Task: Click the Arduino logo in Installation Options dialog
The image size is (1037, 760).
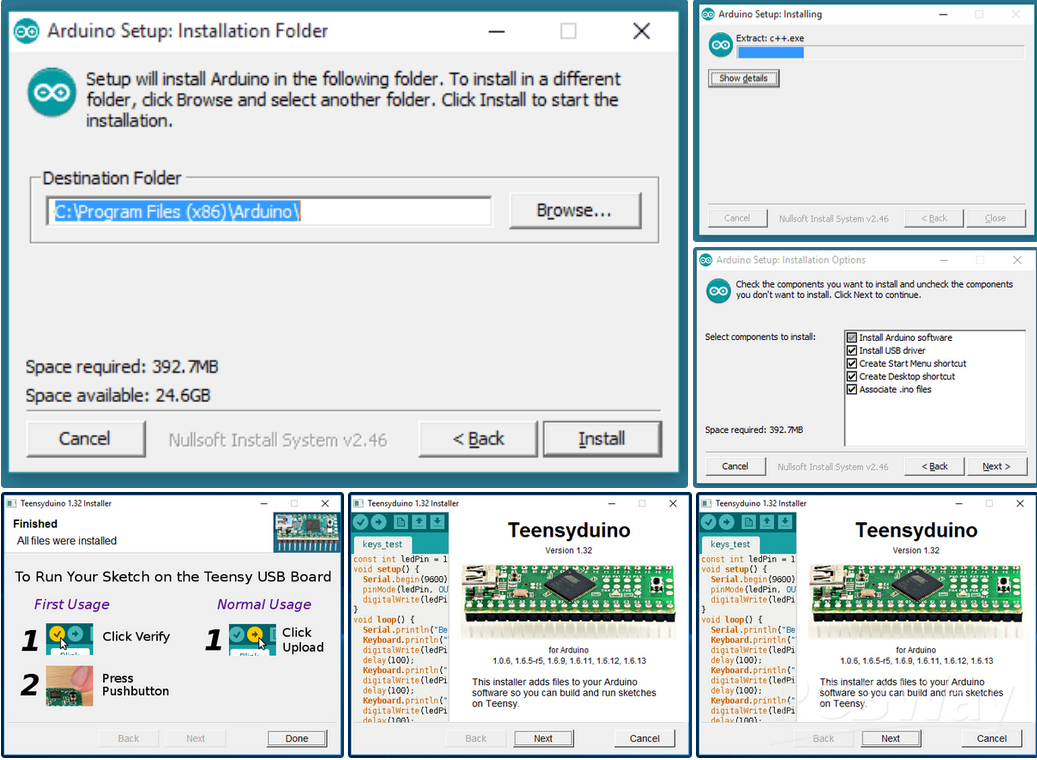Action: pyautogui.click(x=718, y=291)
